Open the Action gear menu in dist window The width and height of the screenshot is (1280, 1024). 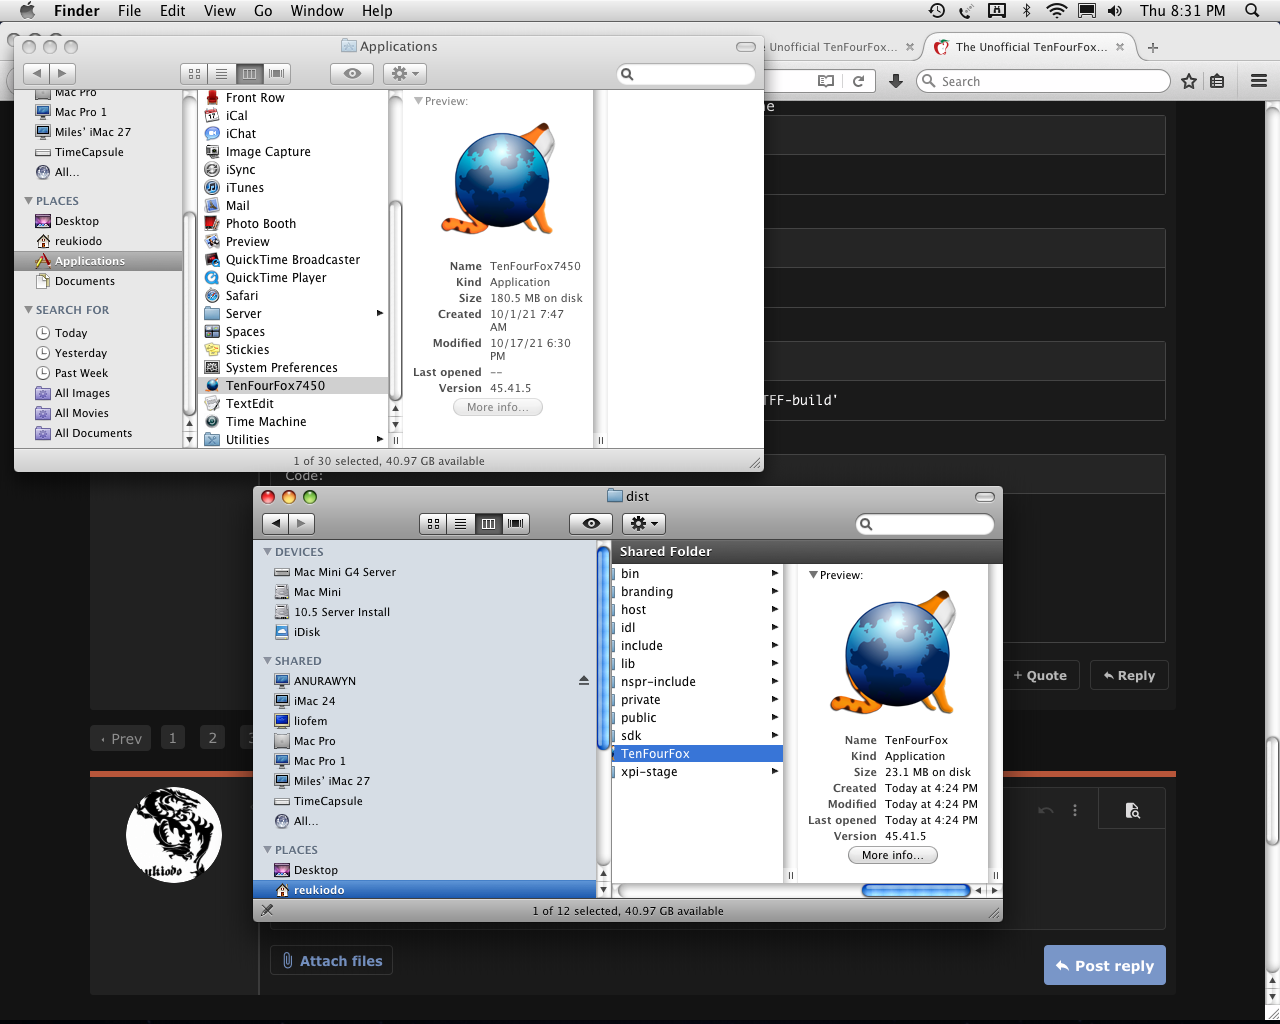[644, 524]
